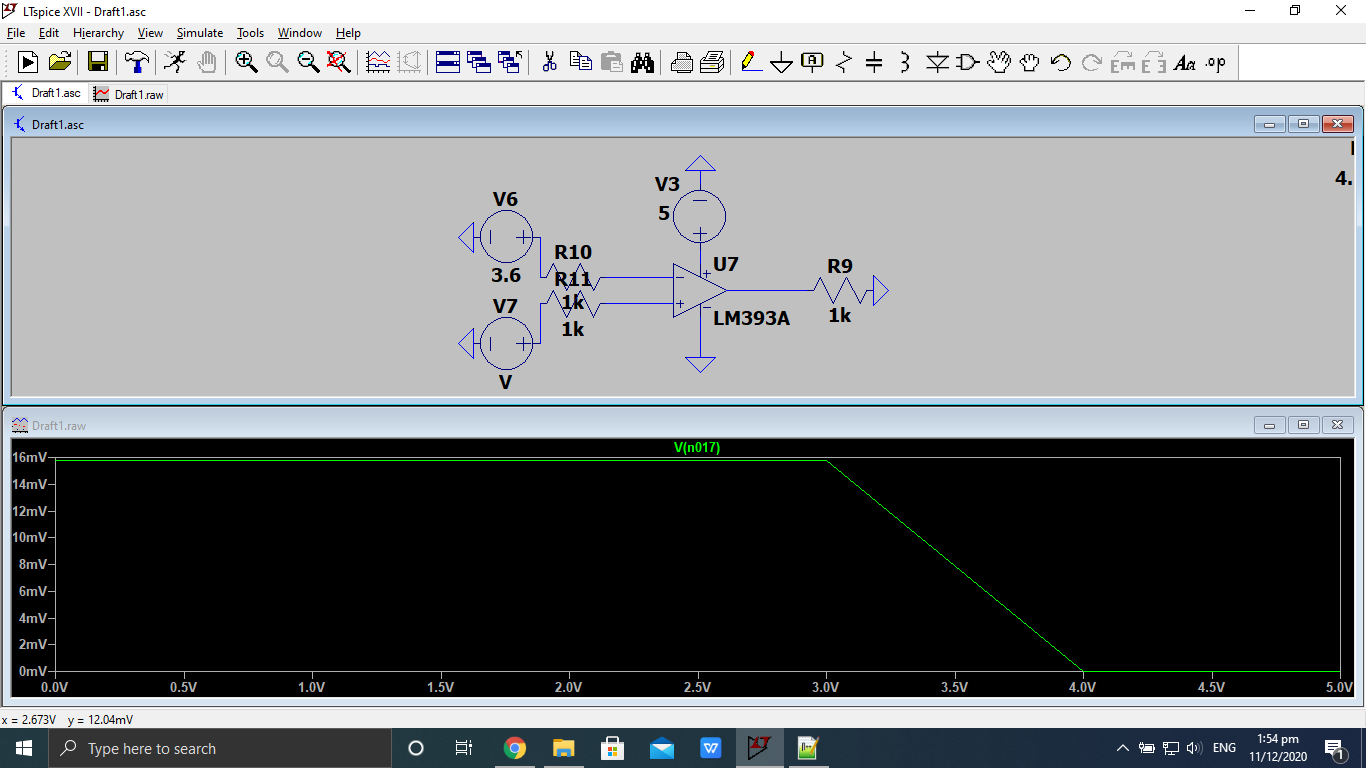Click the Print icon
This screenshot has height=768, width=1366.
[x=712, y=62]
